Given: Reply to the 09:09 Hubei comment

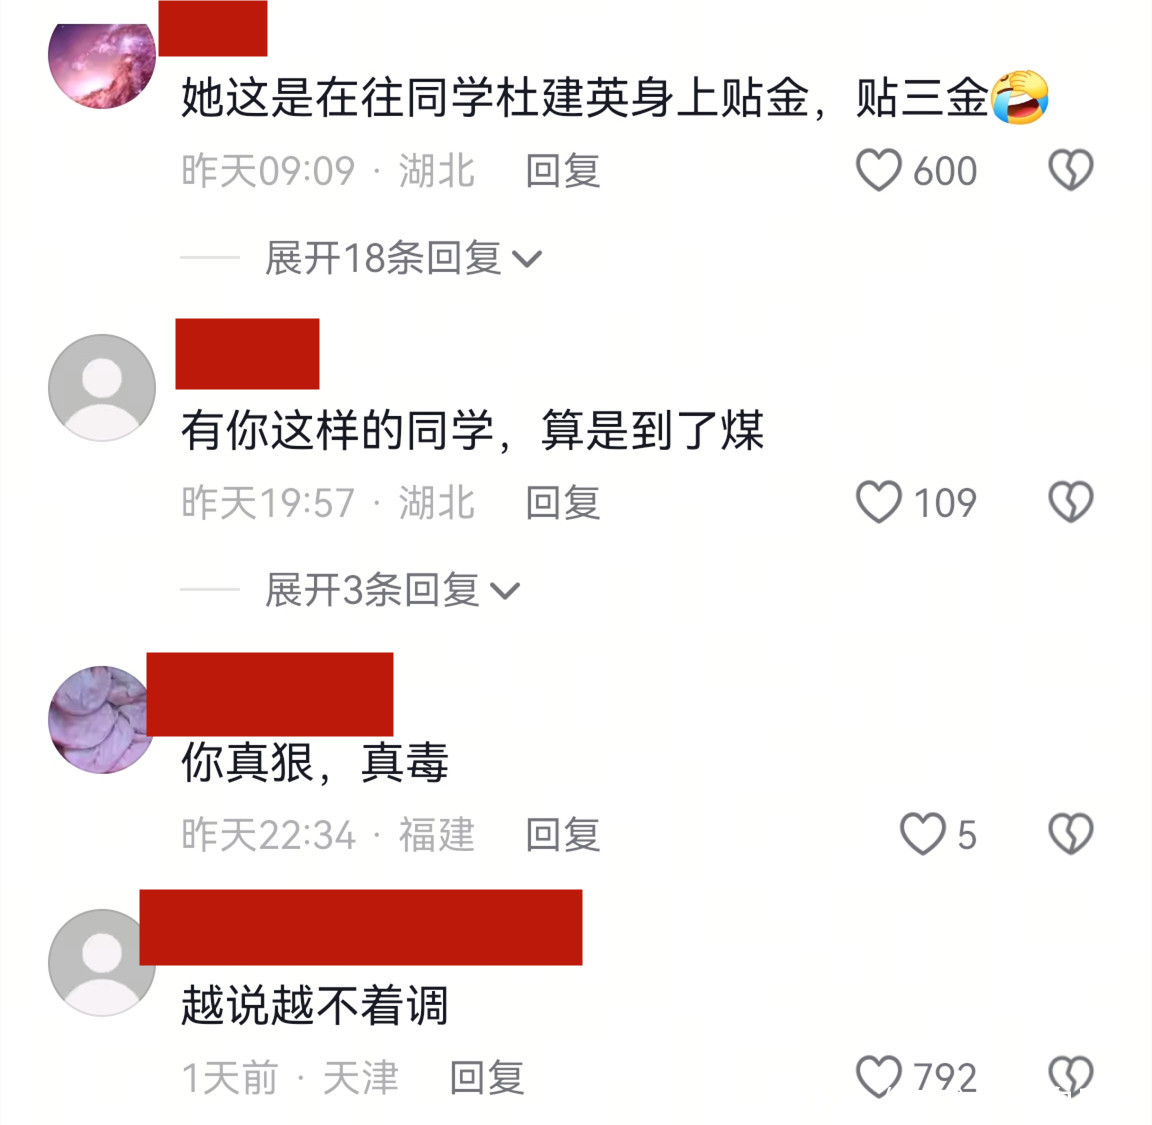Looking at the screenshot, I should [563, 170].
